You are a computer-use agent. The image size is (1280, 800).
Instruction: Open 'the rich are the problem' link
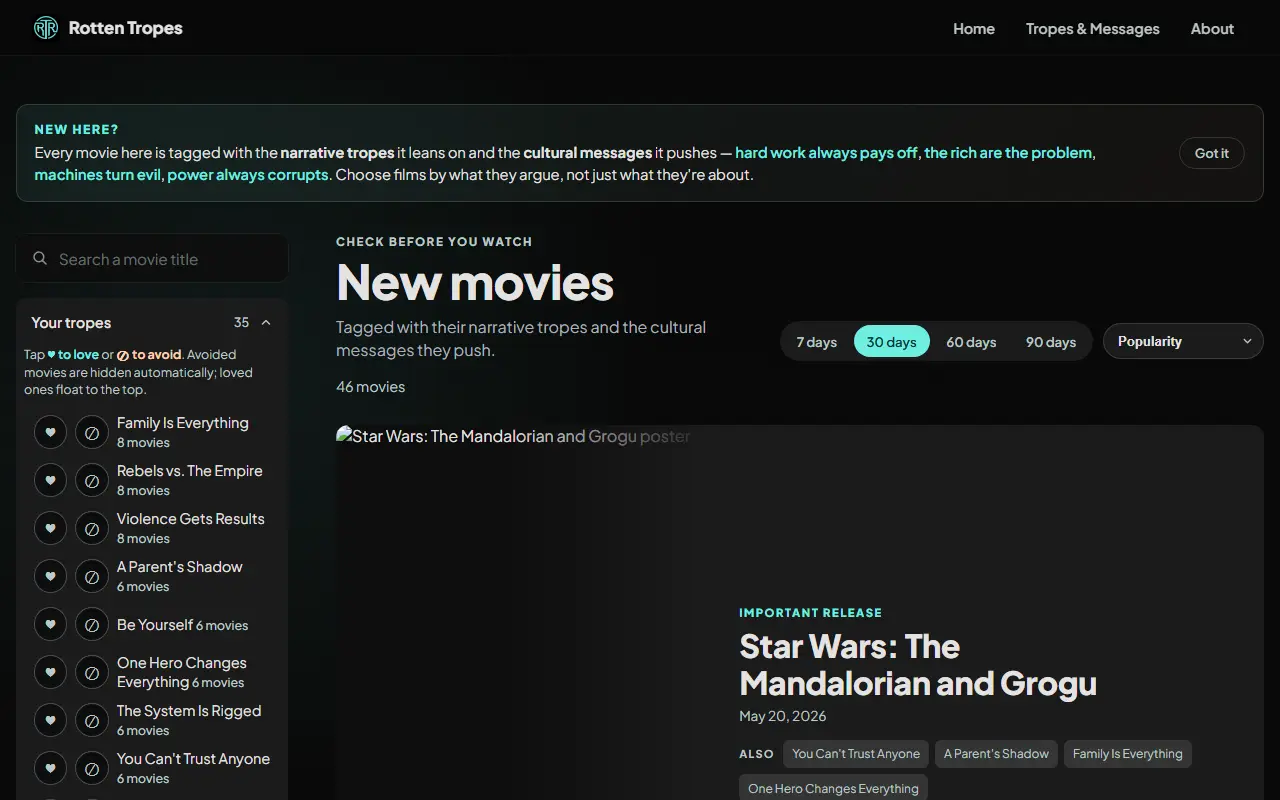pyautogui.click(x=1008, y=153)
